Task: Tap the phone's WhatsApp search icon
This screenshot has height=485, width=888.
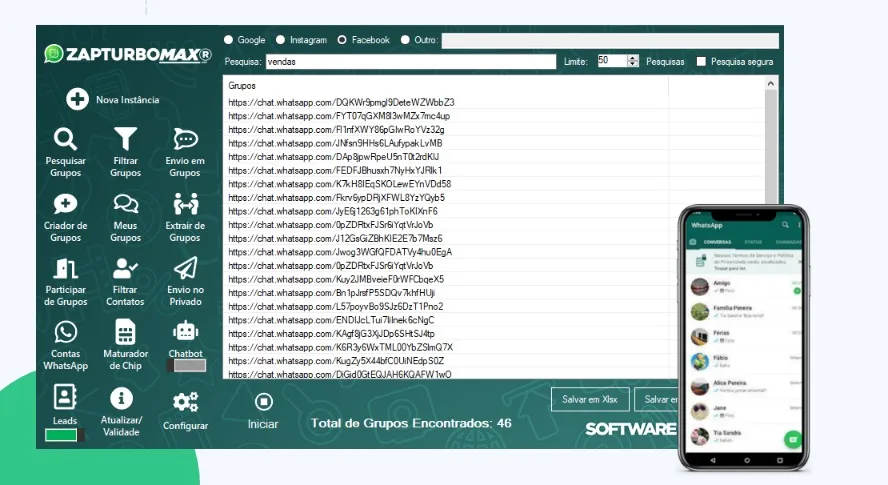Action: pos(785,225)
